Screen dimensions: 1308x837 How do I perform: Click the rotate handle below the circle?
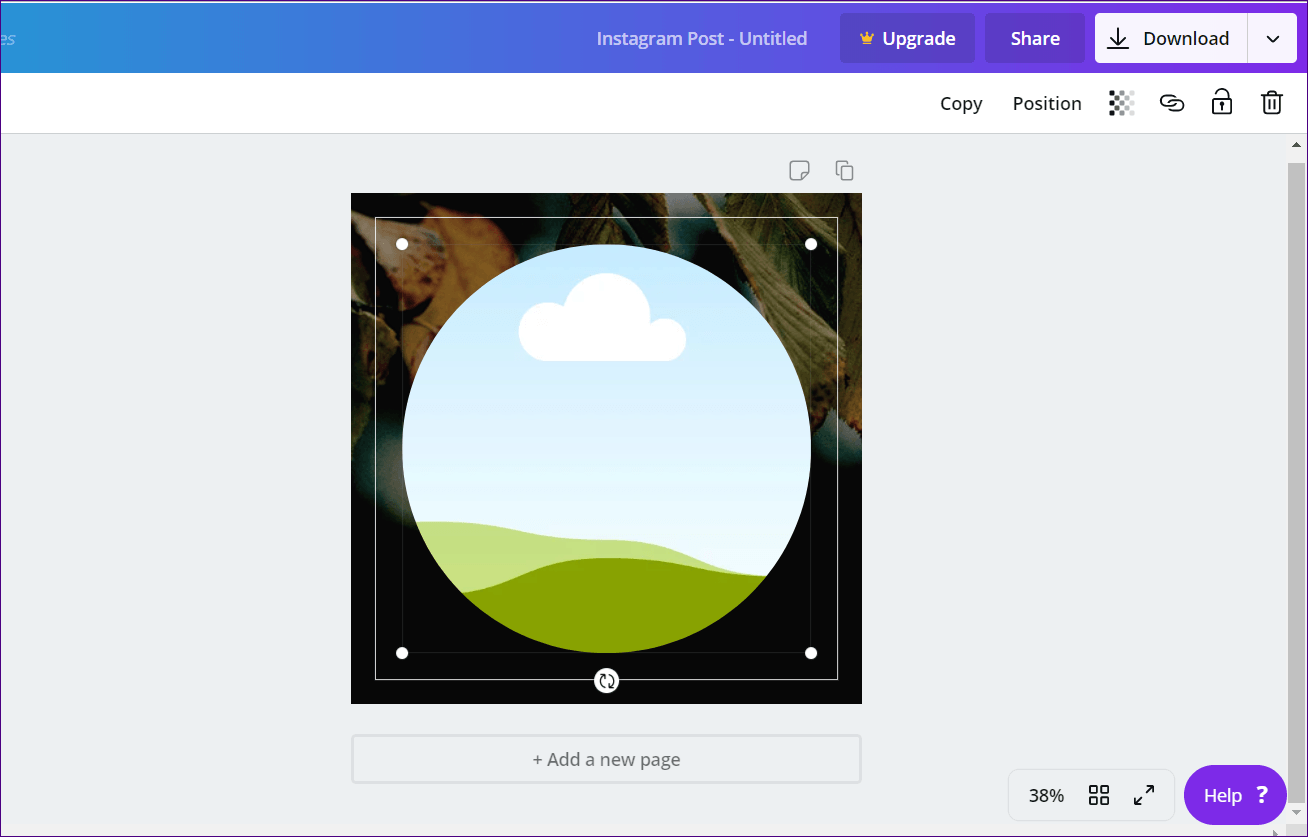606,681
